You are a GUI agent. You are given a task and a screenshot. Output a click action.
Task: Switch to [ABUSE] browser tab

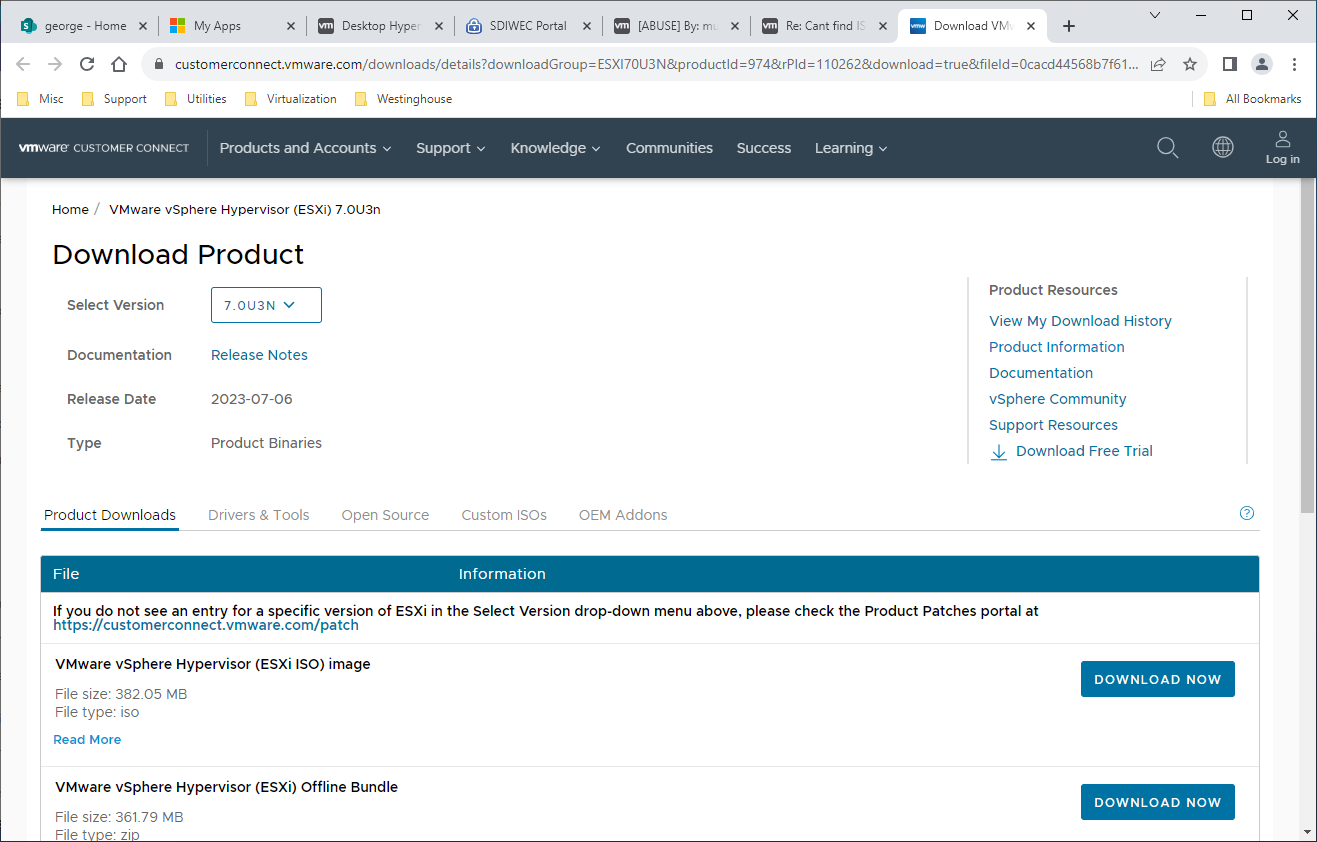(676, 26)
